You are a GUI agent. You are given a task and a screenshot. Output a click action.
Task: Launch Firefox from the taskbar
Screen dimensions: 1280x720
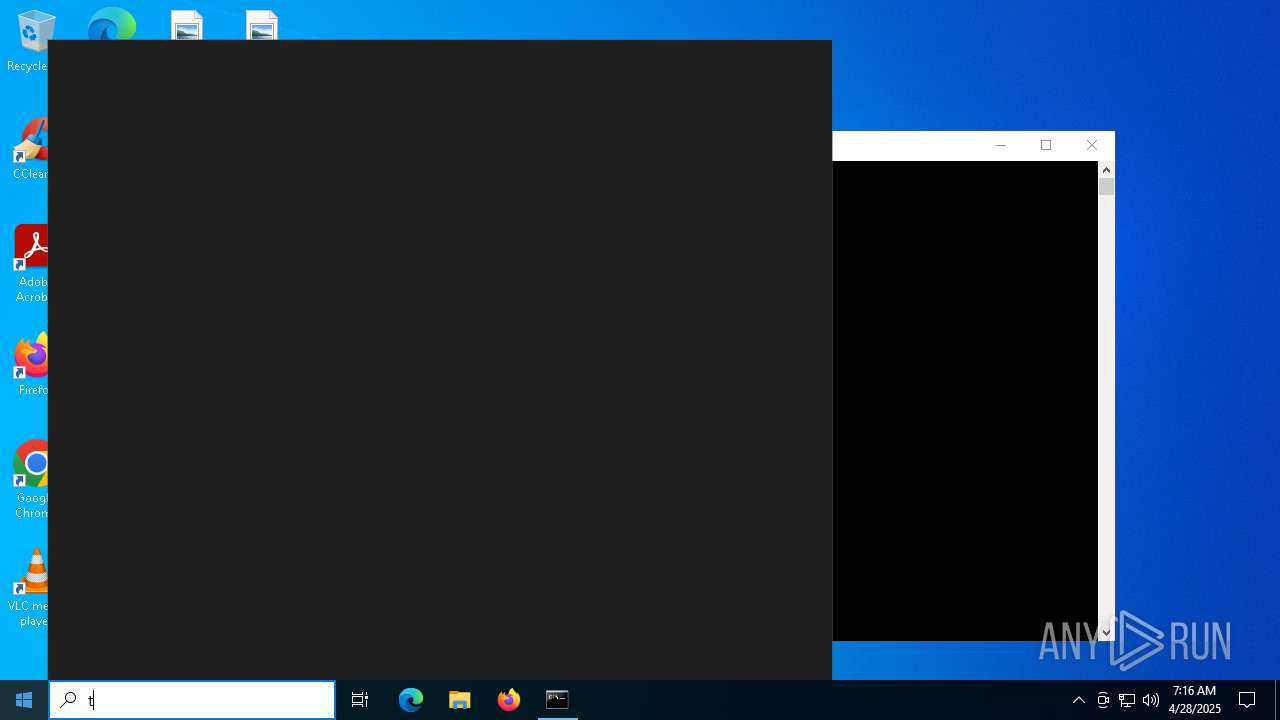pyautogui.click(x=509, y=700)
